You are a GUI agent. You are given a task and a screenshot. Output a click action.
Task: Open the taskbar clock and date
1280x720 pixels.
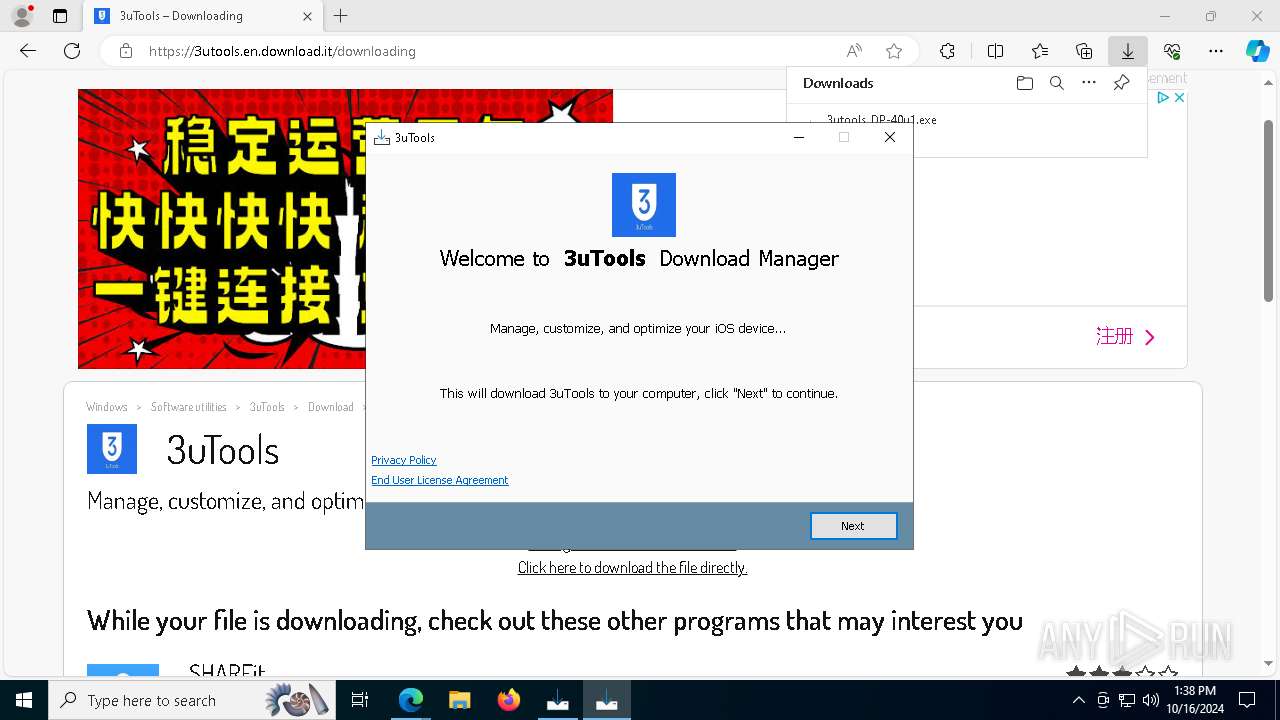coord(1195,700)
